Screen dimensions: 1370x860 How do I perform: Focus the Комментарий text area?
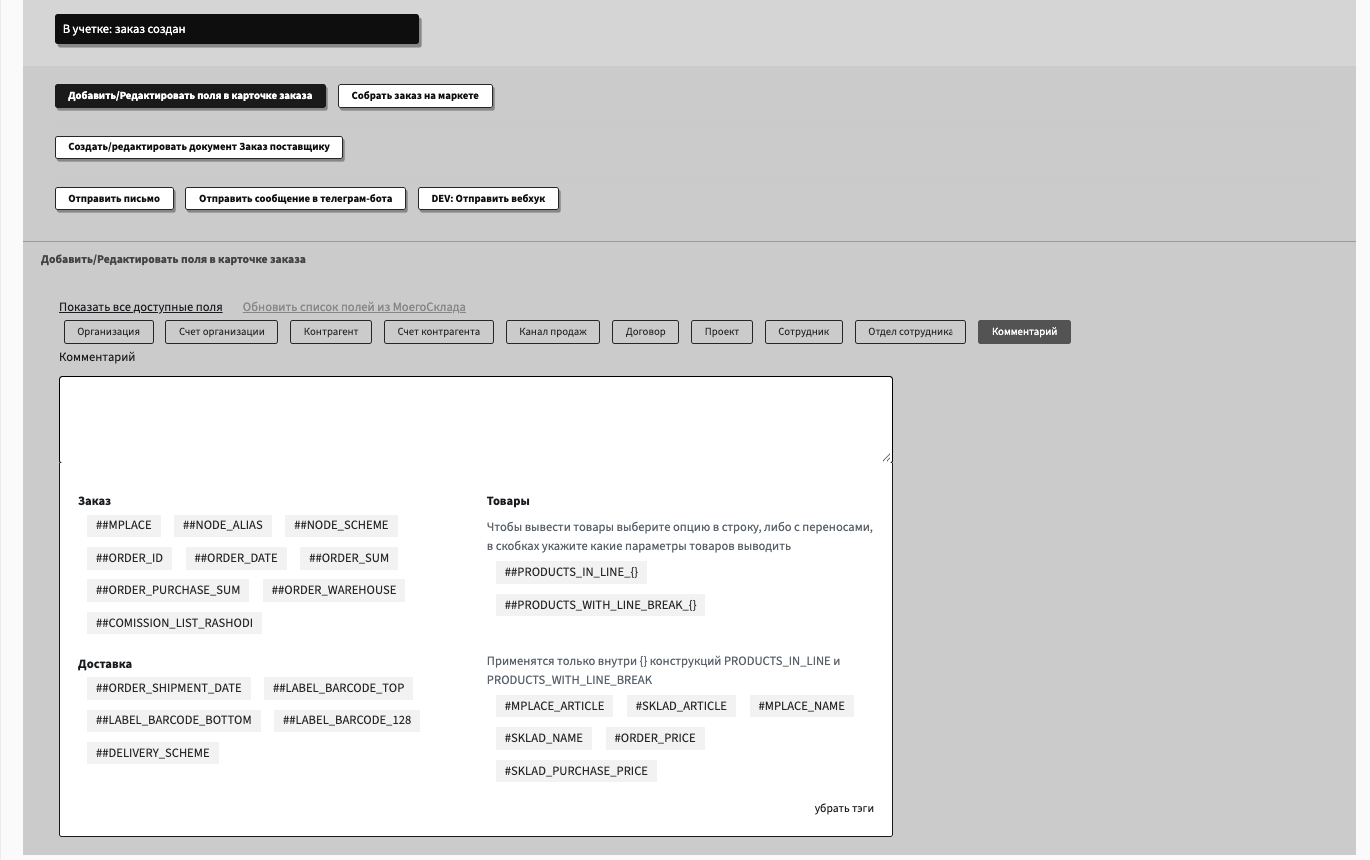pyautogui.click(x=475, y=420)
